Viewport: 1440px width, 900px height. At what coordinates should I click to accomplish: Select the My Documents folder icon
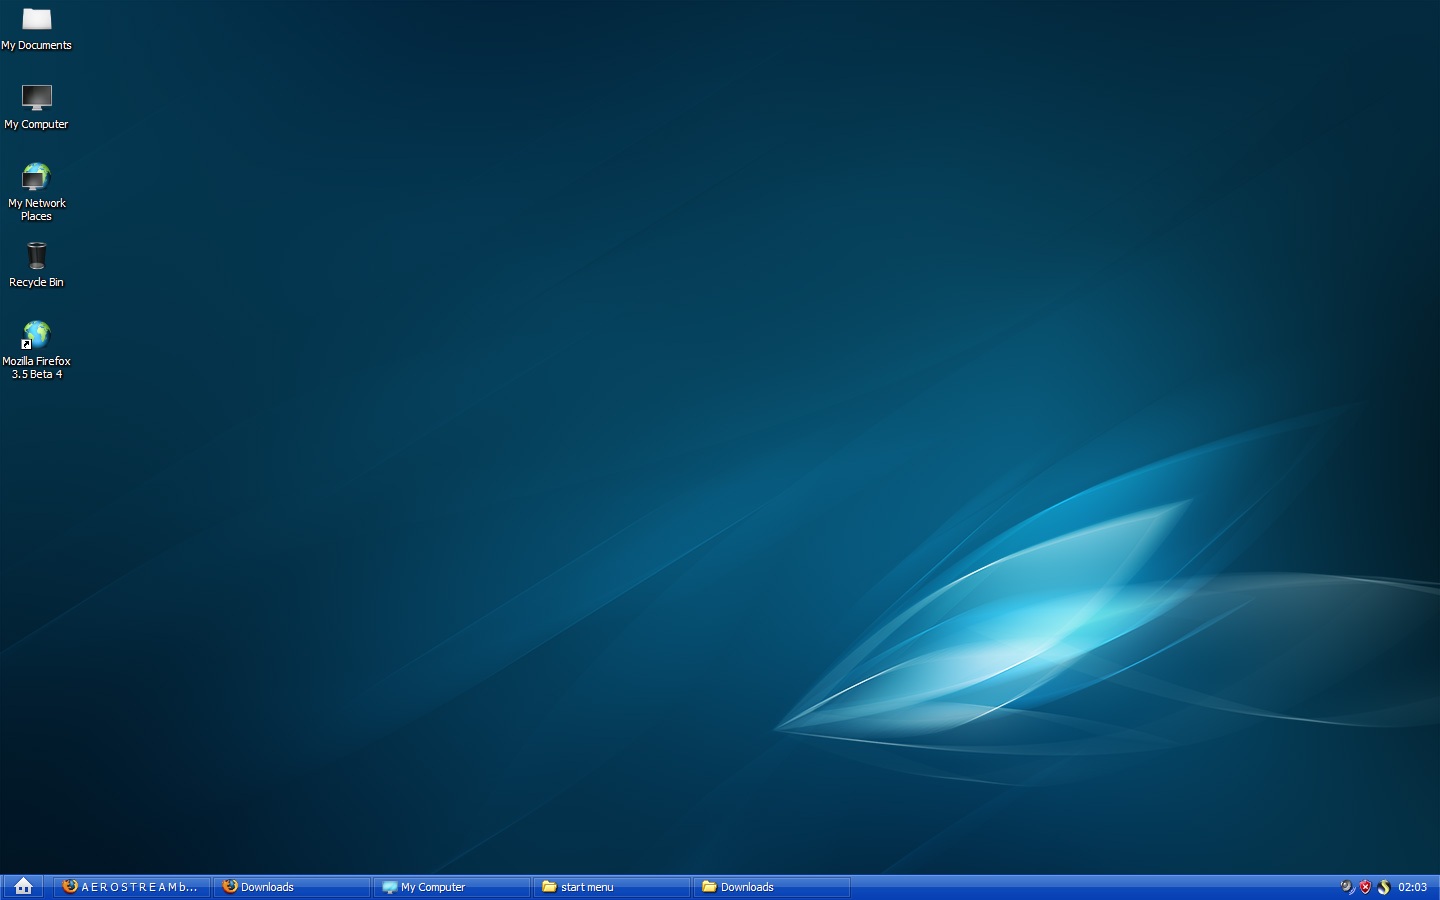tap(37, 20)
